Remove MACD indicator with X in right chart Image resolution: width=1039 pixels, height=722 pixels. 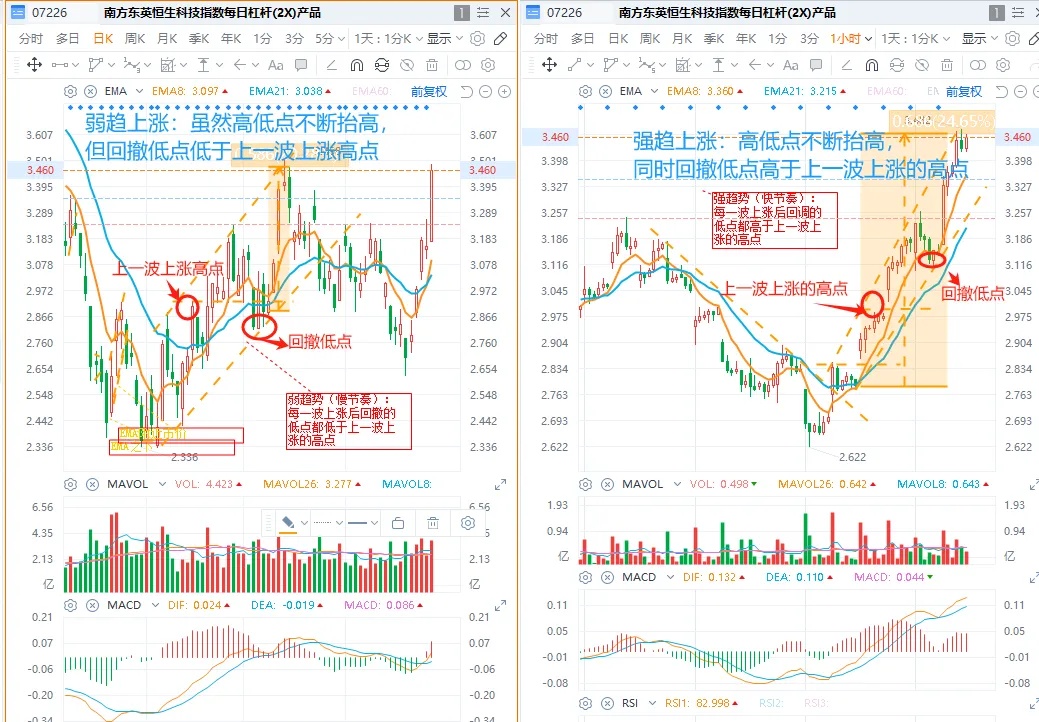(x=607, y=577)
